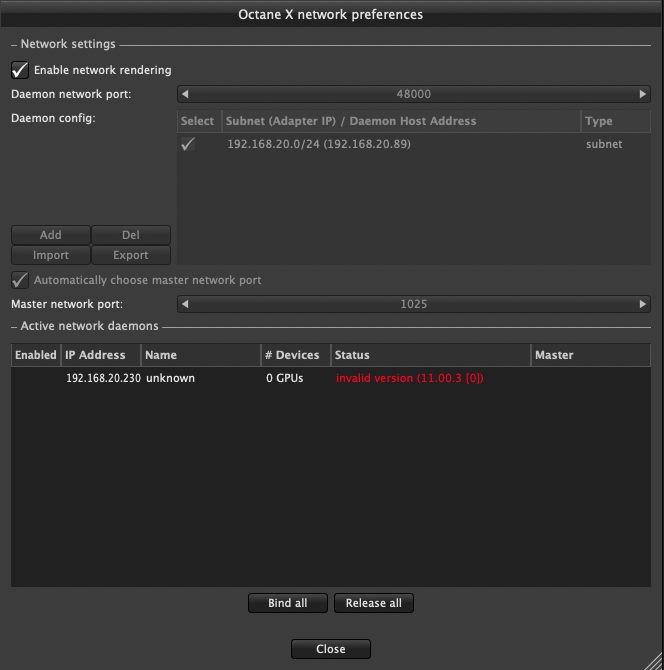Click the unknown daemon name cell
This screenshot has height=670, width=664.
[x=170, y=378]
